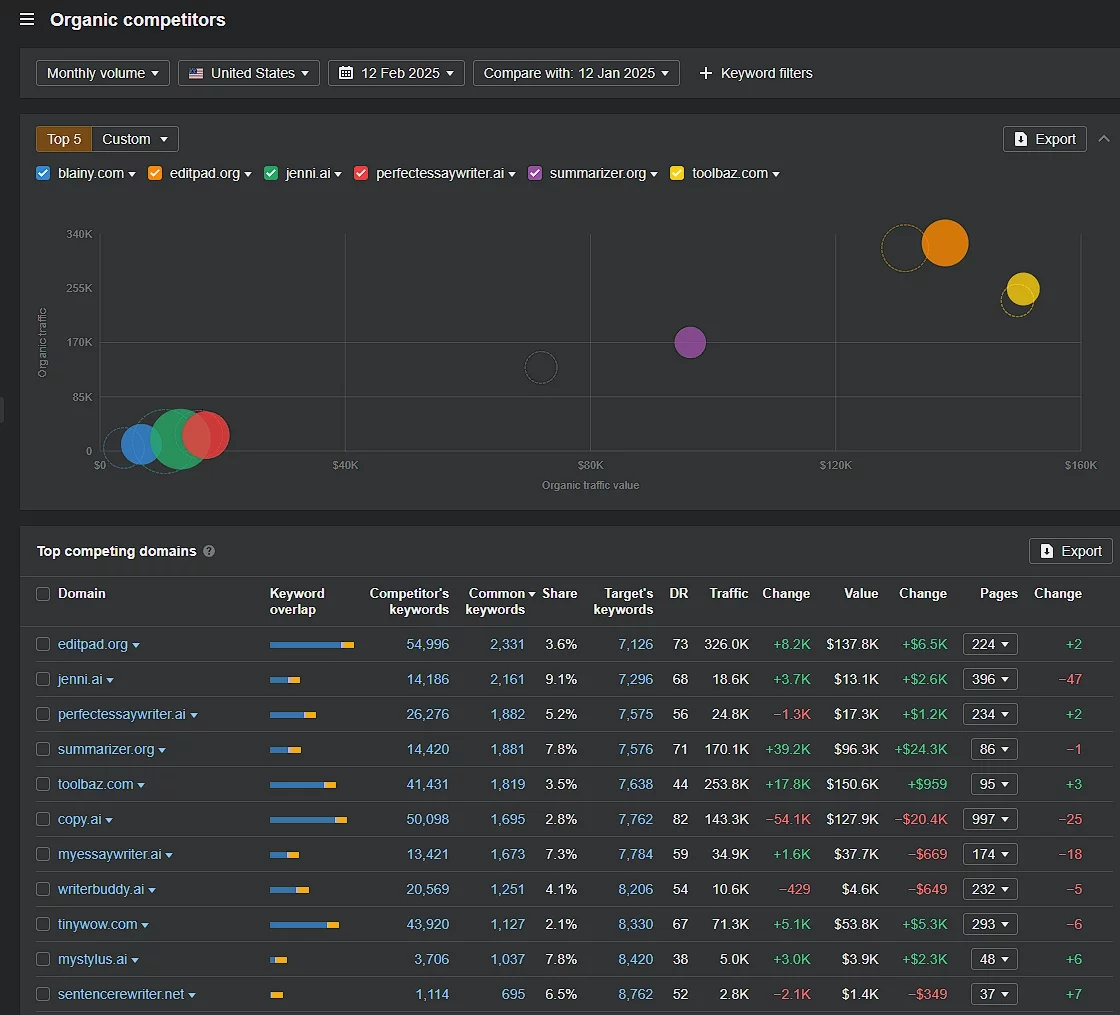
Task: Open the editpad.org domain link
Action: [x=93, y=644]
